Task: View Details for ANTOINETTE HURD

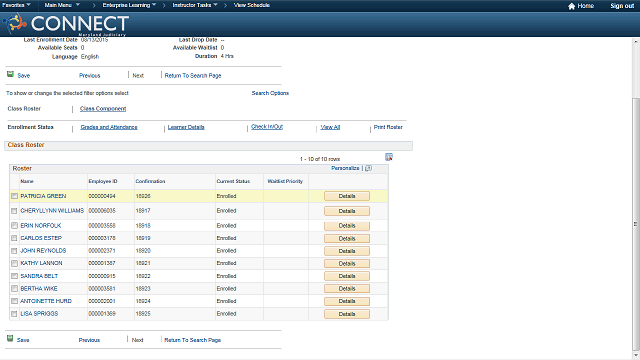Action: point(347,301)
